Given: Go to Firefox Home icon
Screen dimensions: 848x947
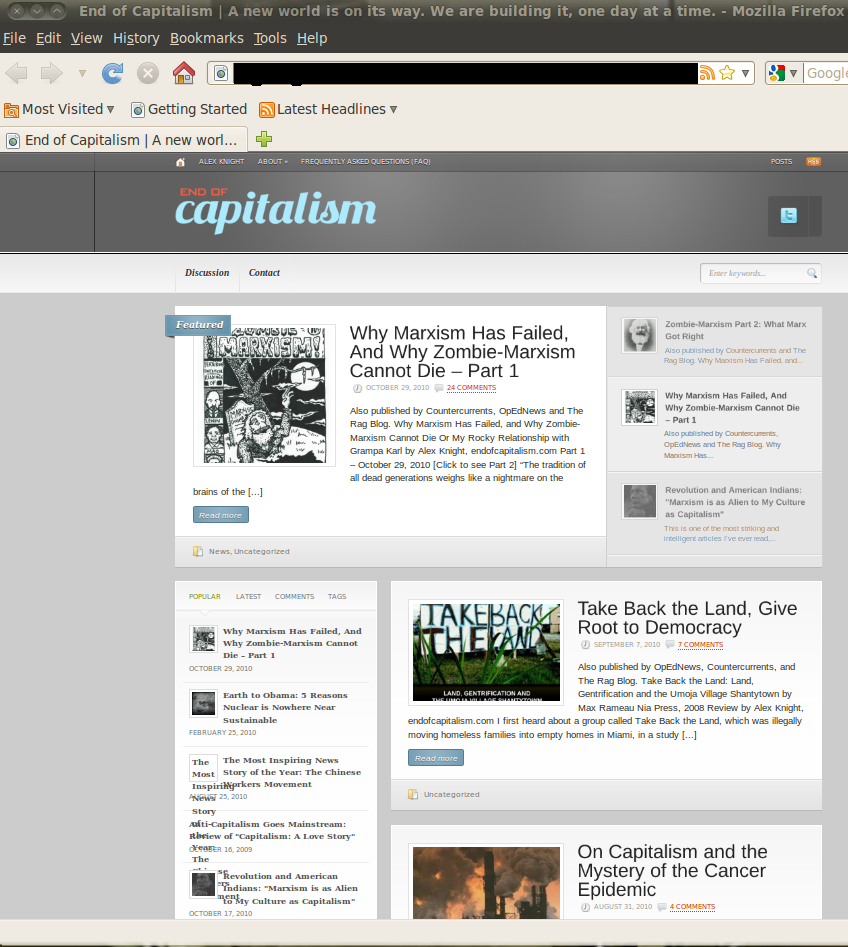Looking at the screenshot, I should click(183, 73).
